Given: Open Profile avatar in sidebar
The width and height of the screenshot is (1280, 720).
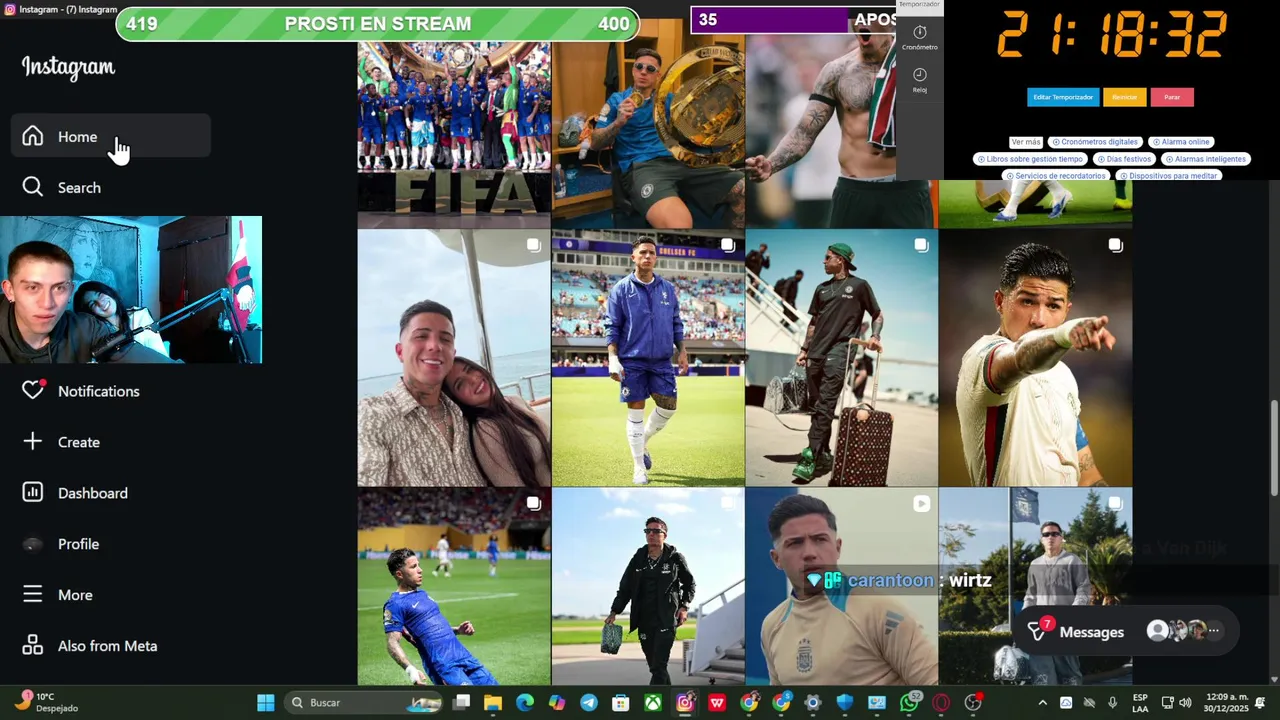Looking at the screenshot, I should pyautogui.click(x=33, y=544).
